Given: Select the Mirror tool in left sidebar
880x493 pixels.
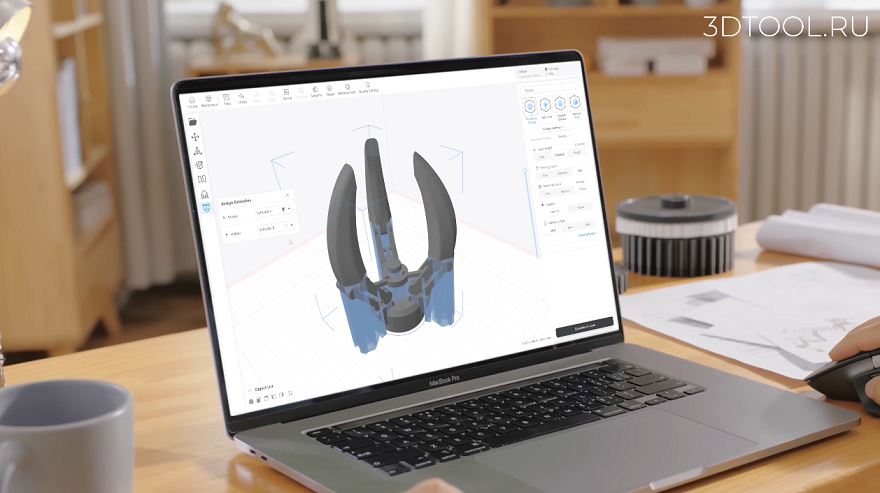Looking at the screenshot, I should [201, 179].
